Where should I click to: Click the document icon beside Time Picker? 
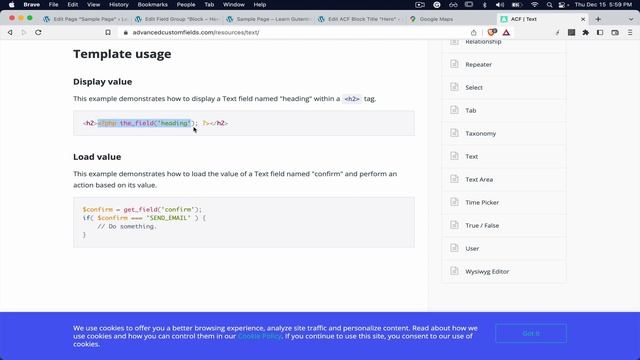[x=454, y=202]
